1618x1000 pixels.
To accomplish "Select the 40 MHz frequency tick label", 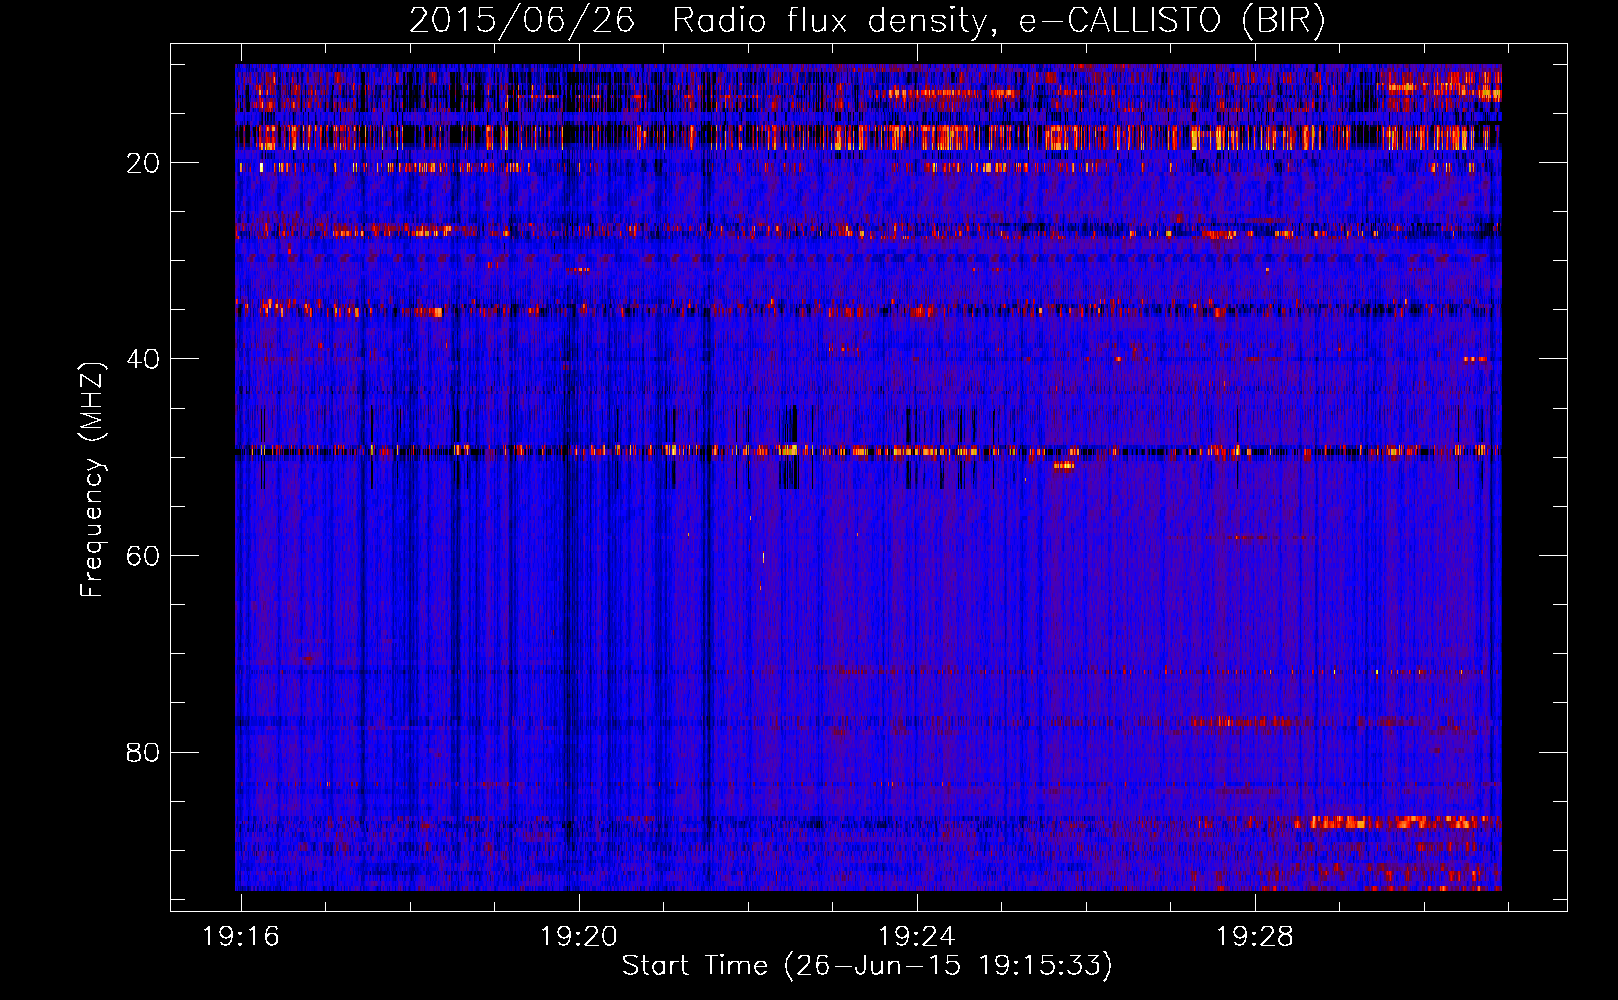I will click(144, 359).
